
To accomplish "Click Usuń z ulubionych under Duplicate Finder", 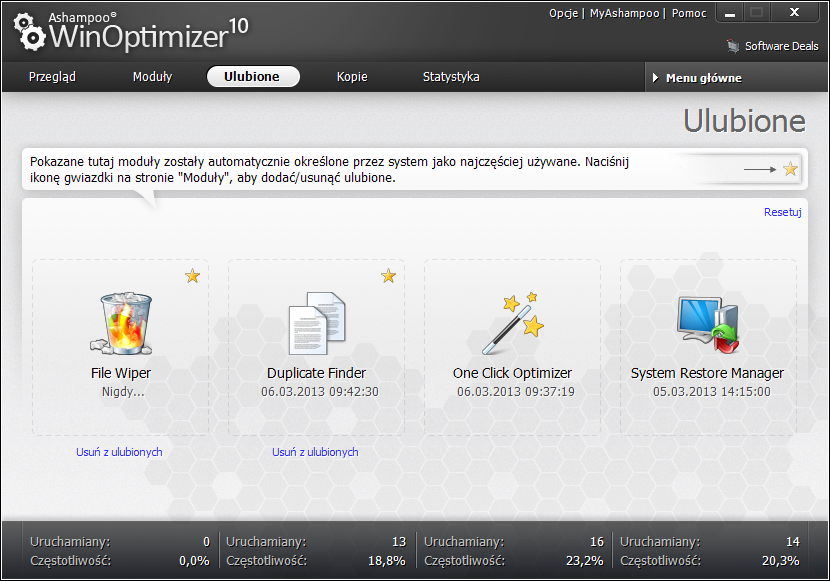I will tap(315, 452).
